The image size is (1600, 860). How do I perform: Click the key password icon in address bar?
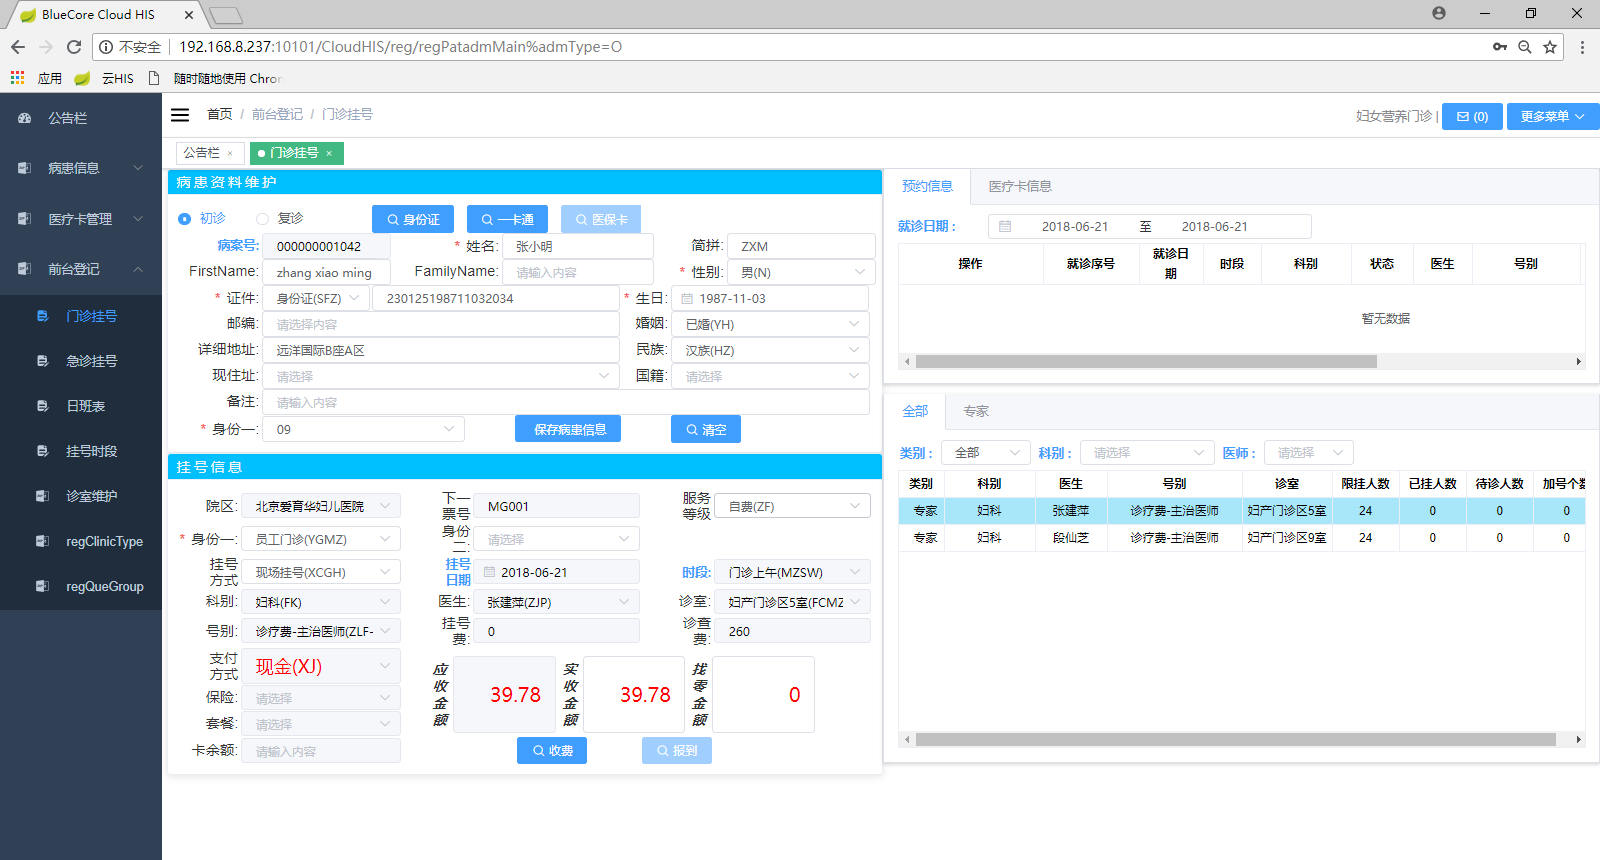(1500, 47)
